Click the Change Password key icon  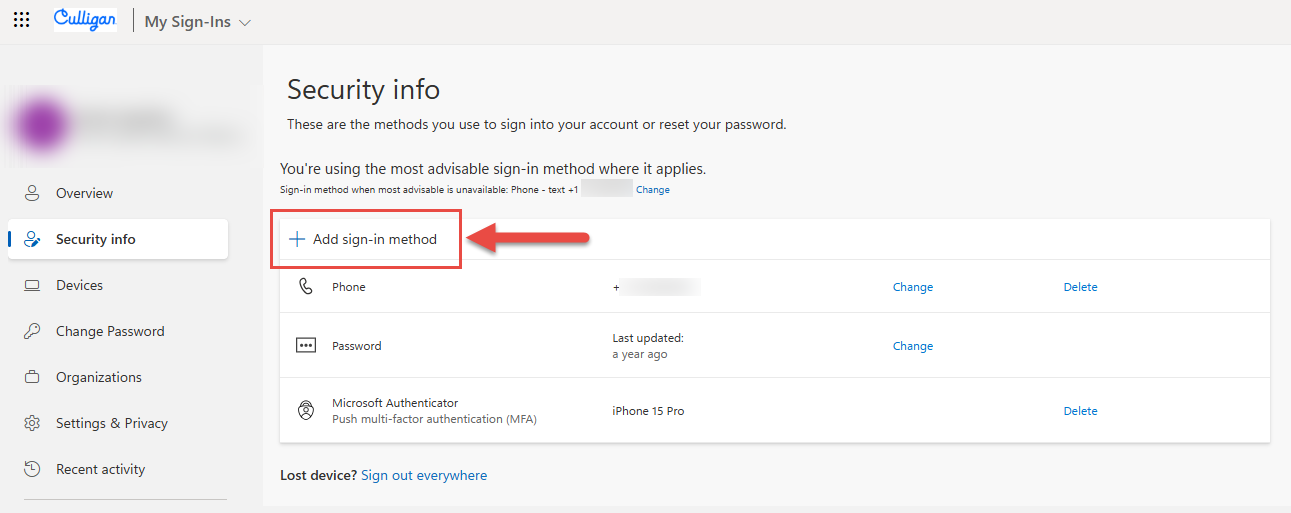32,331
